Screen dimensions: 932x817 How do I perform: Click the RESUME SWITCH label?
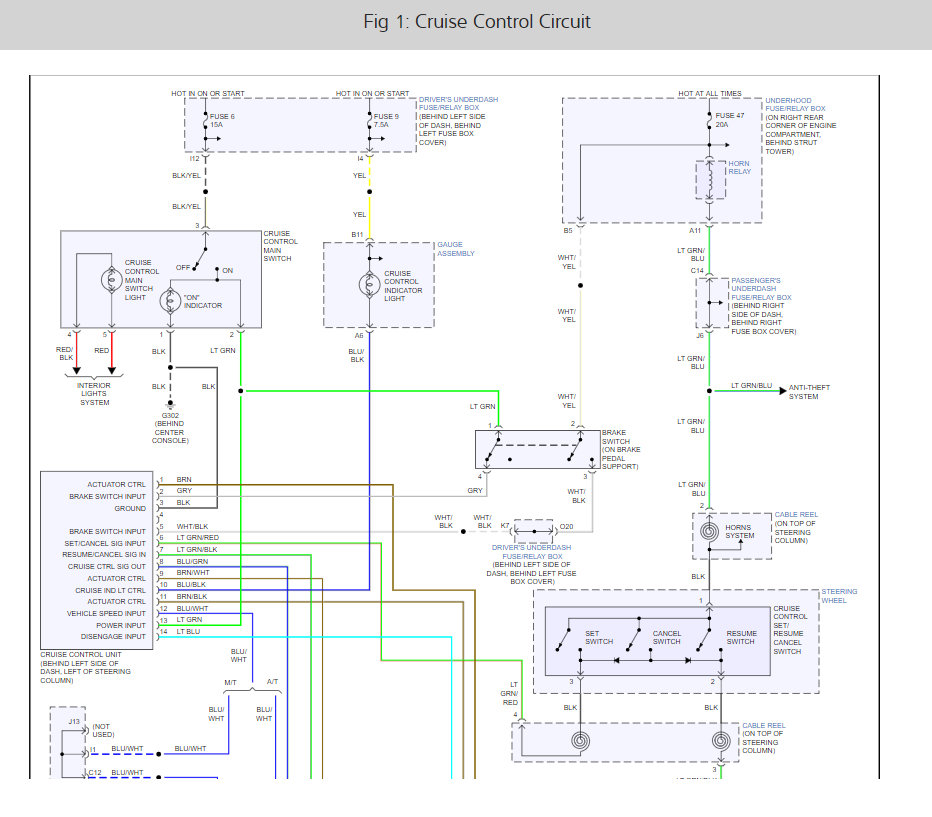coord(741,638)
